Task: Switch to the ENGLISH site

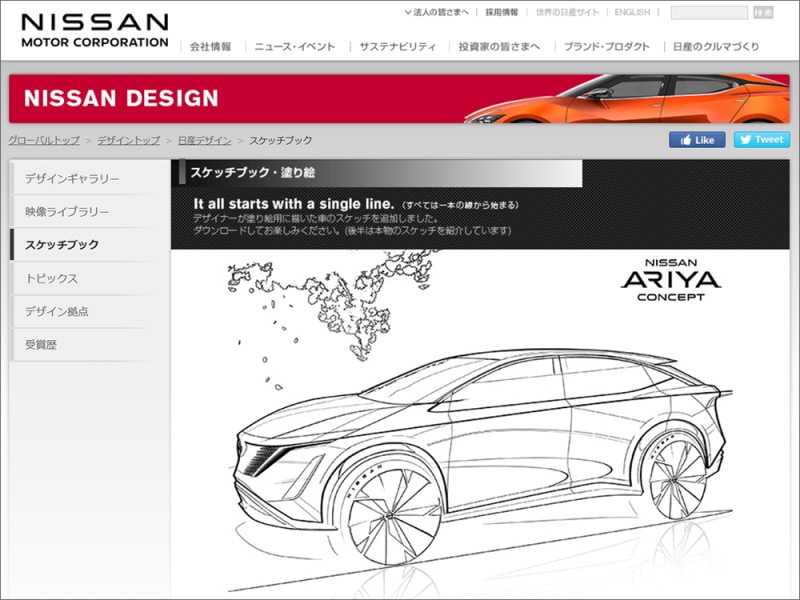Action: 630,14
